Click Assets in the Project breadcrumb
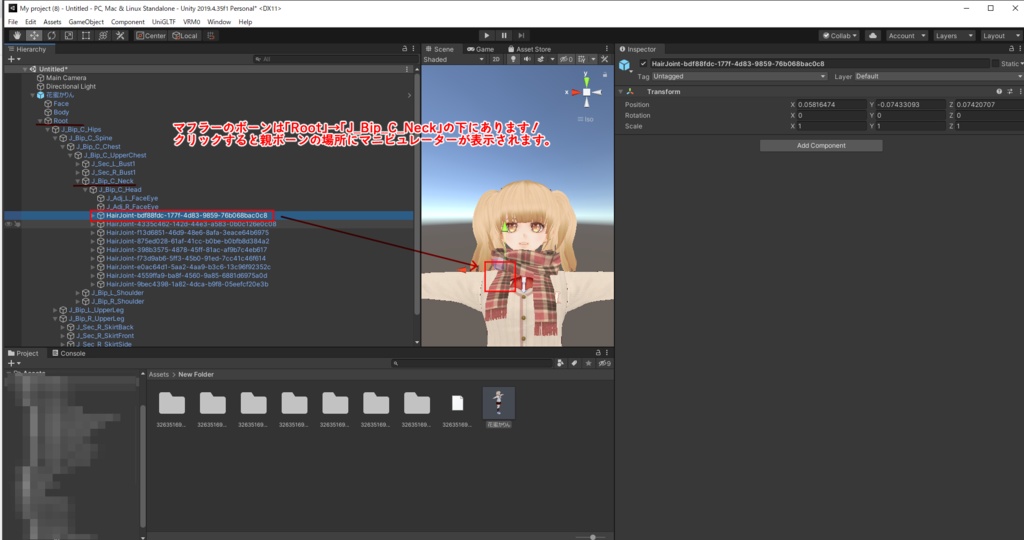Screen dimensions: 1024x540 (159, 374)
